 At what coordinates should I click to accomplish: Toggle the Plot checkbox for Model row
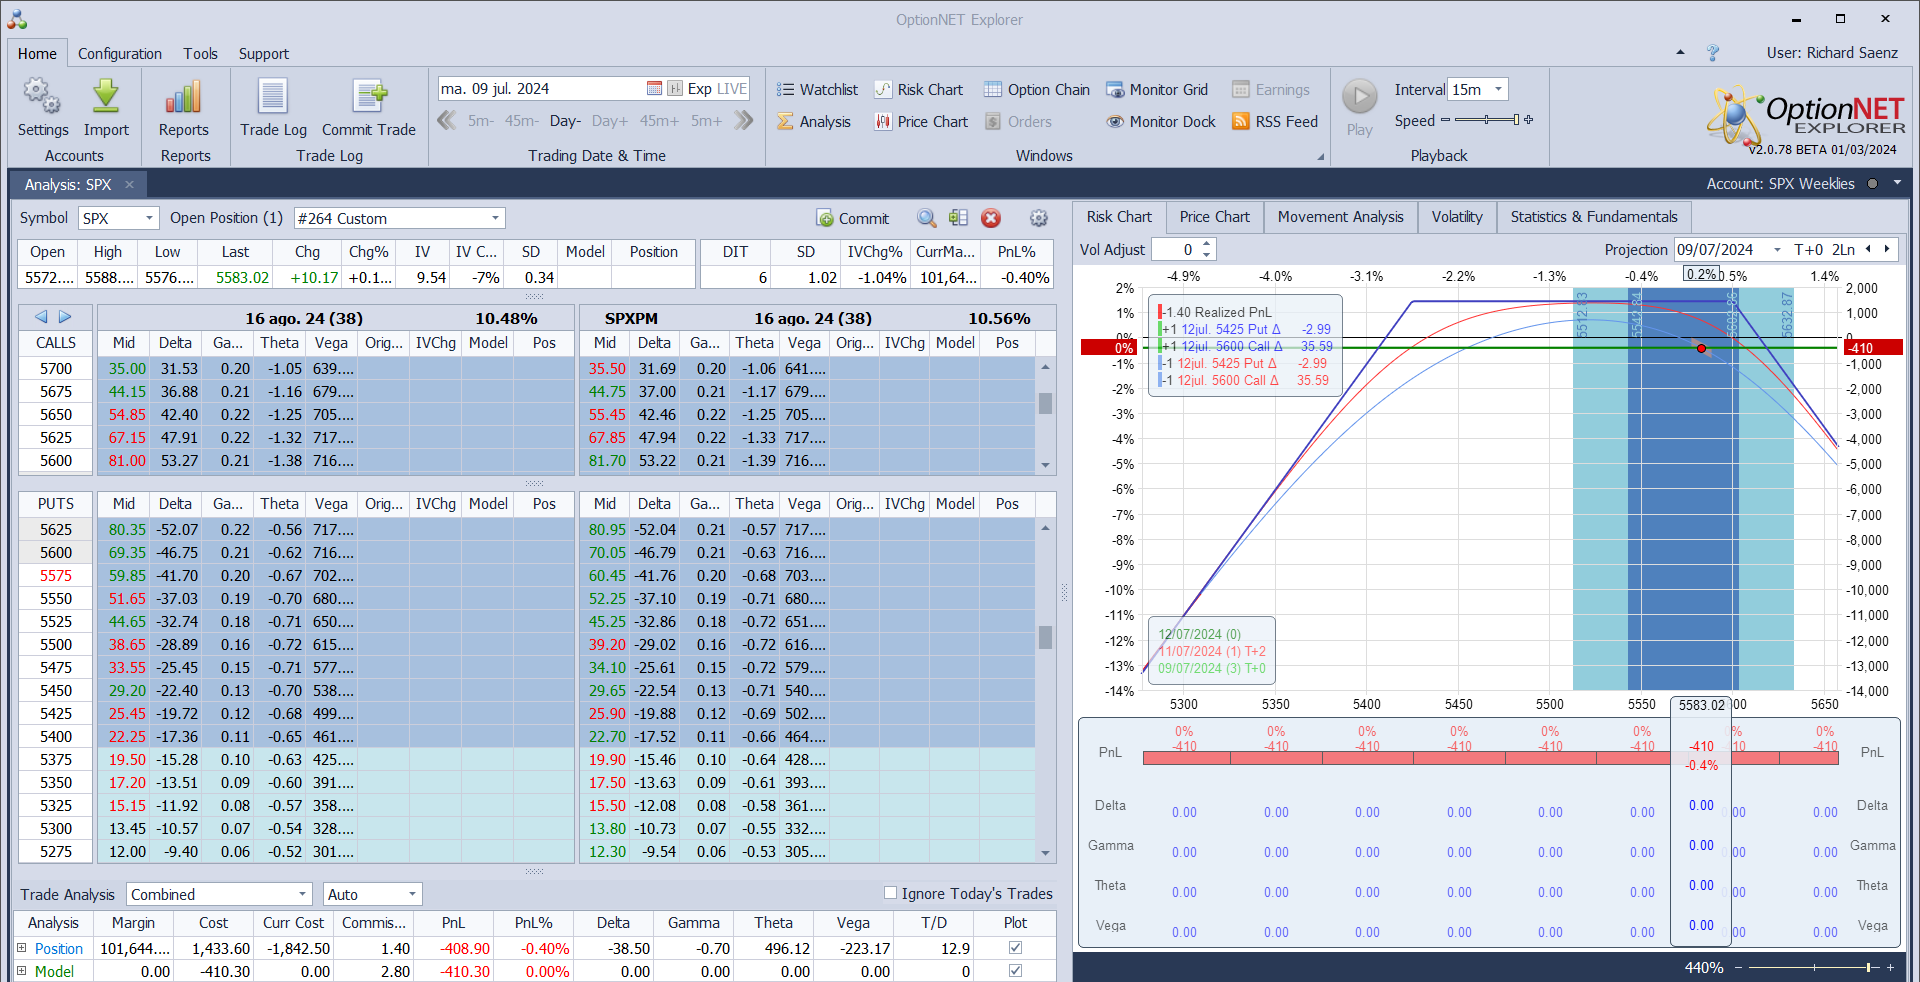pos(1015,970)
